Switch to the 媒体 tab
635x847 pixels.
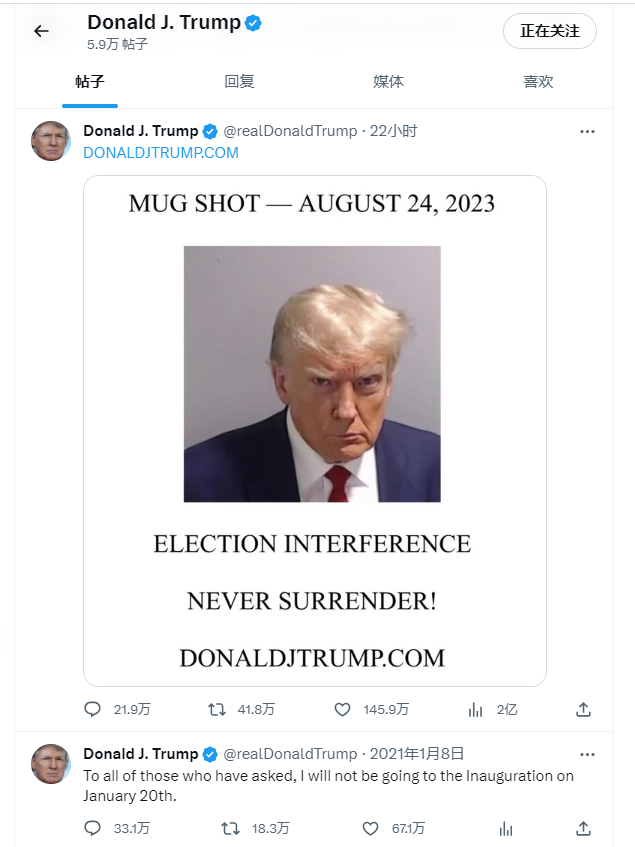coord(388,82)
